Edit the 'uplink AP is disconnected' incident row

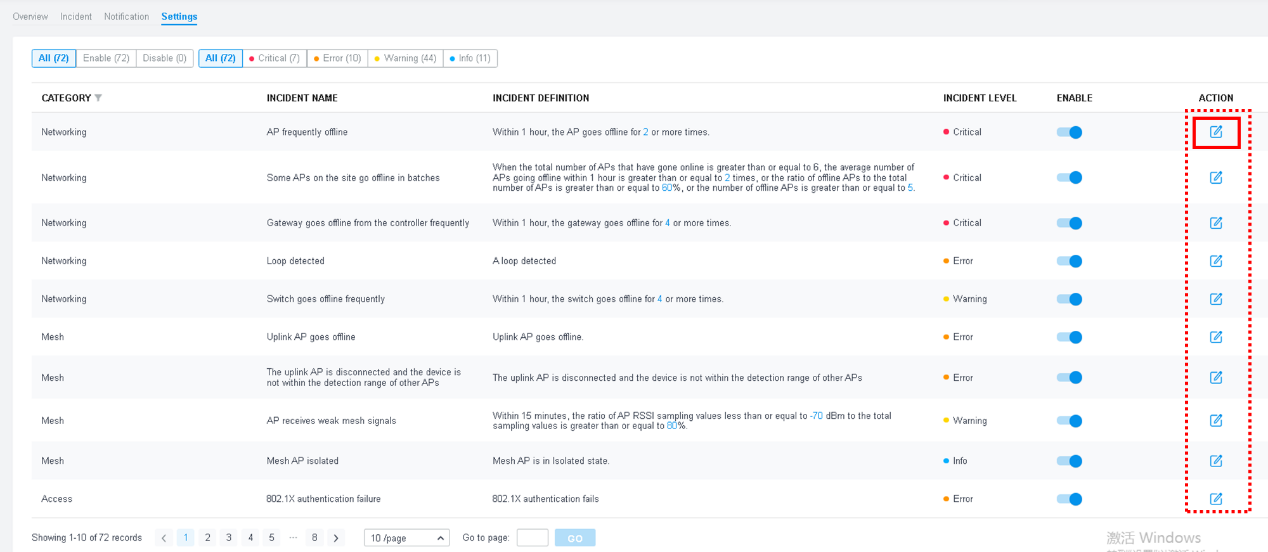(1216, 377)
